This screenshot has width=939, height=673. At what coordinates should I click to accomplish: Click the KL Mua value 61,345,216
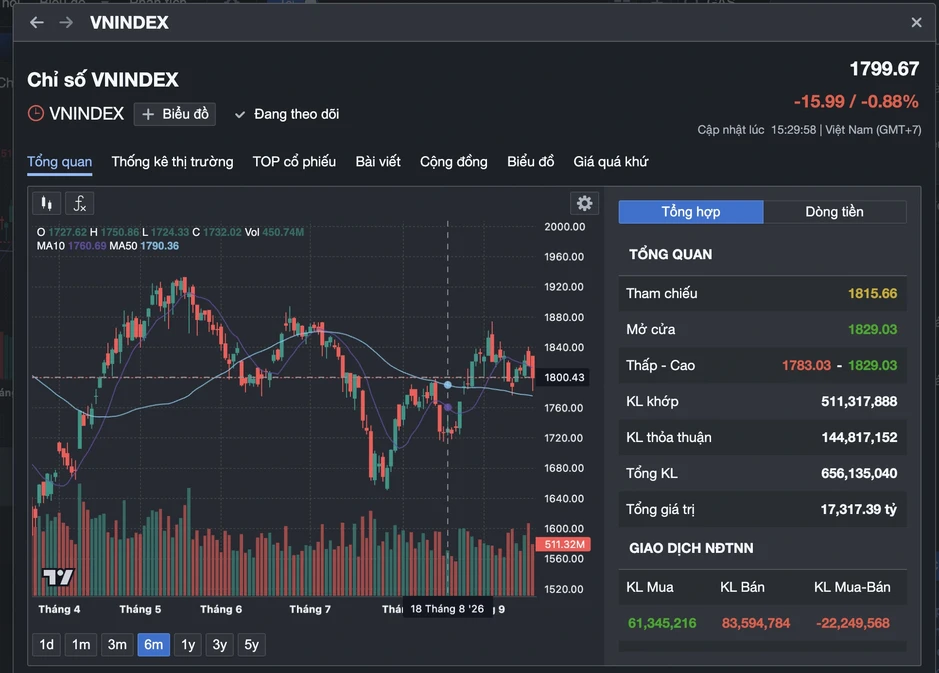pyautogui.click(x=662, y=623)
